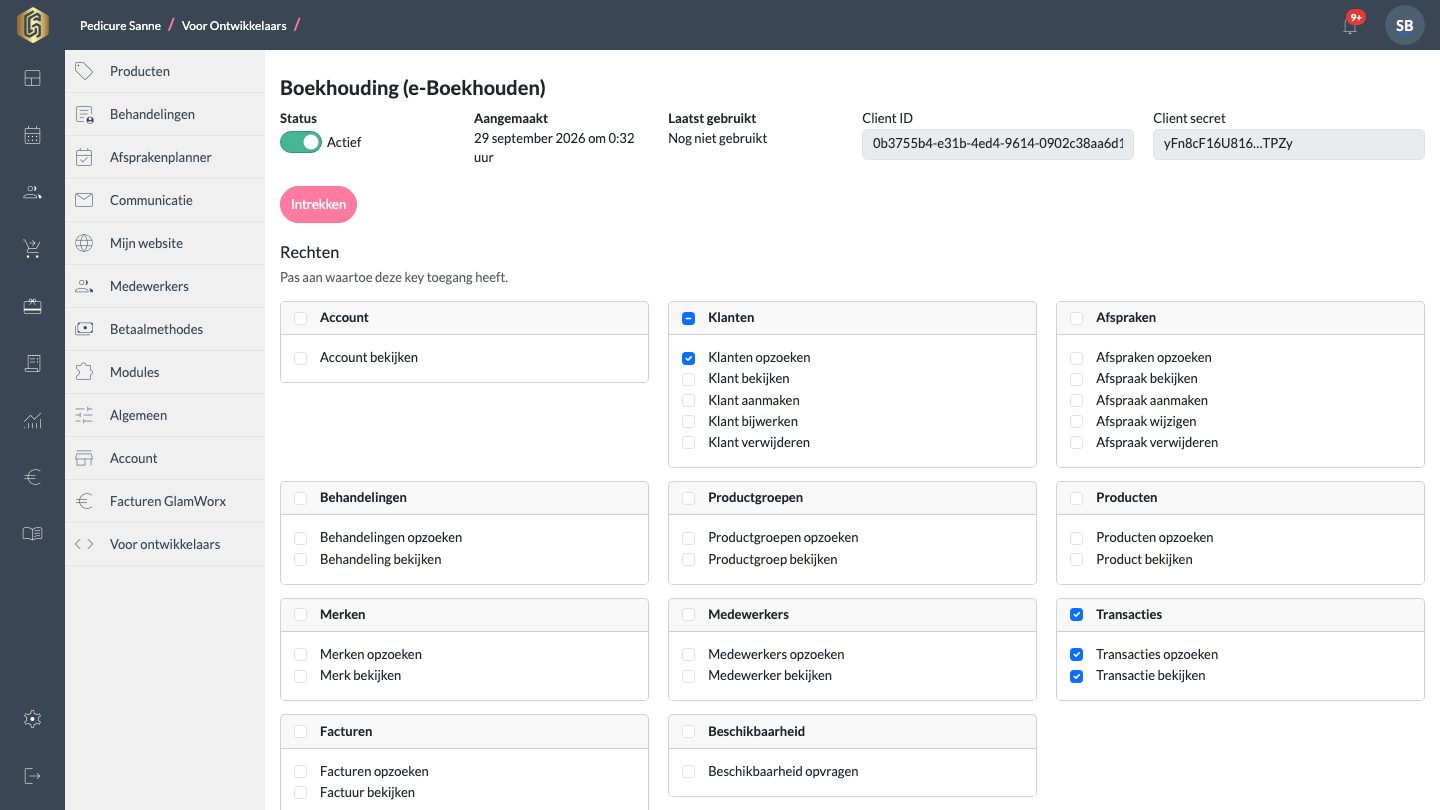Open the Medewerkers settings menu item
Image resolution: width=1440 pixels, height=810 pixels.
coord(165,286)
